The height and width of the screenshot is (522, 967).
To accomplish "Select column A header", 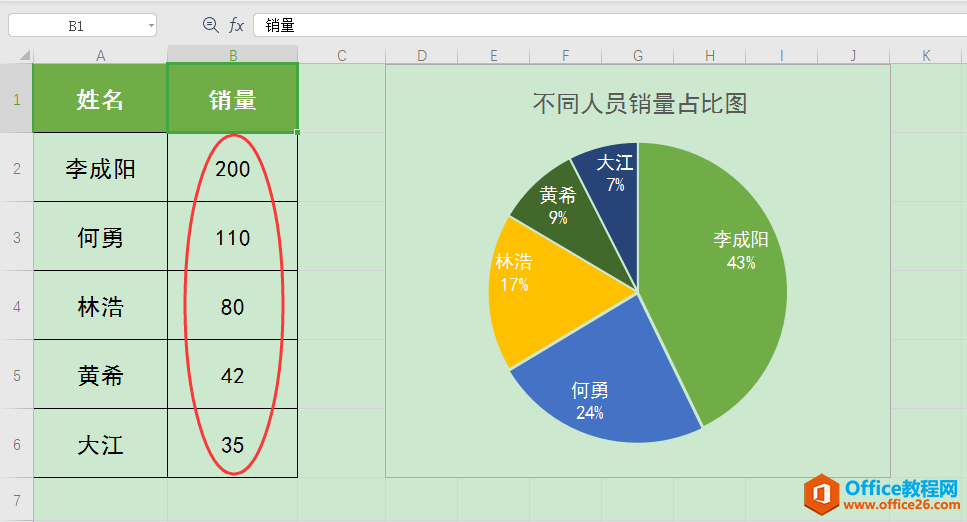I will [100, 55].
